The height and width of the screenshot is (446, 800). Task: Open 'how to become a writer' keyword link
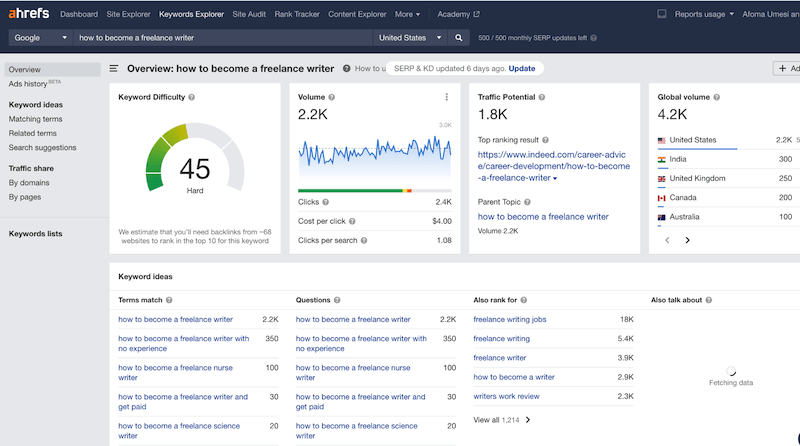(x=514, y=377)
